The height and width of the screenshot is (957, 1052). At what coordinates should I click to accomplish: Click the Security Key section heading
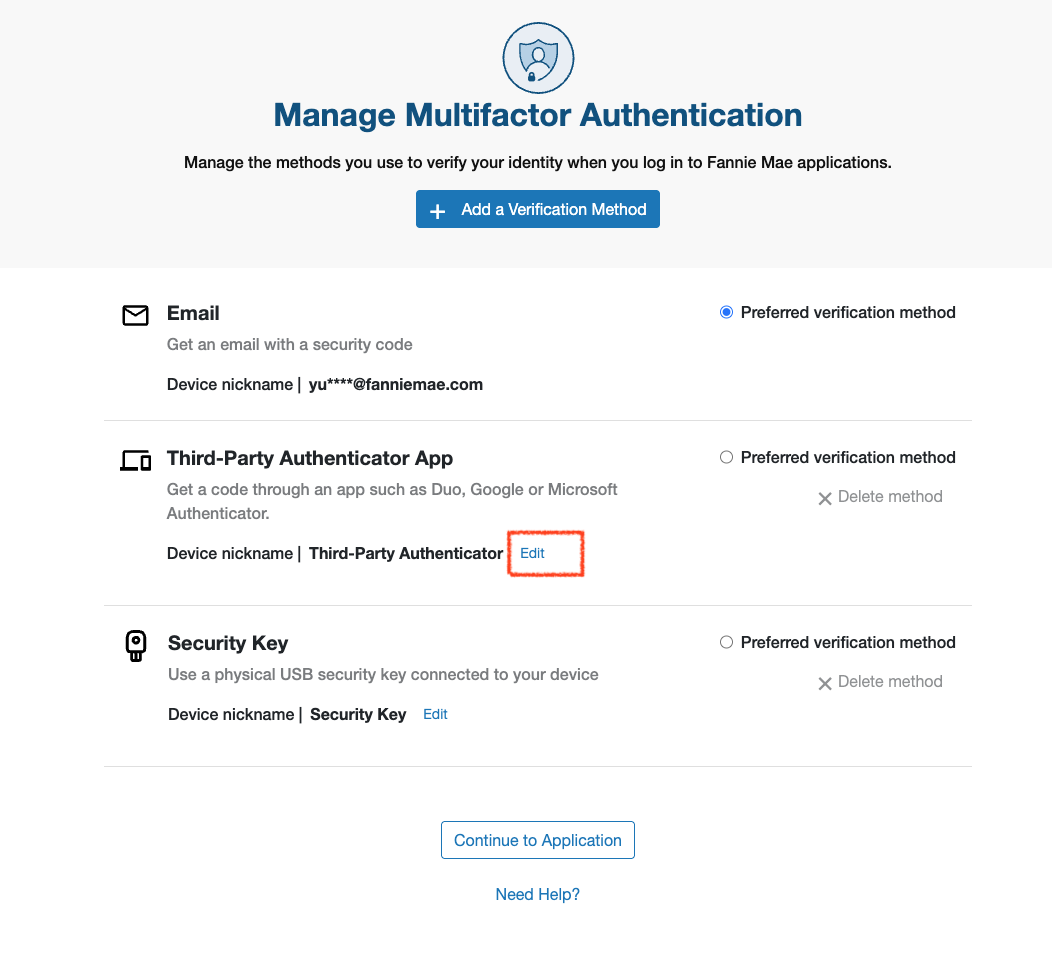tap(228, 643)
